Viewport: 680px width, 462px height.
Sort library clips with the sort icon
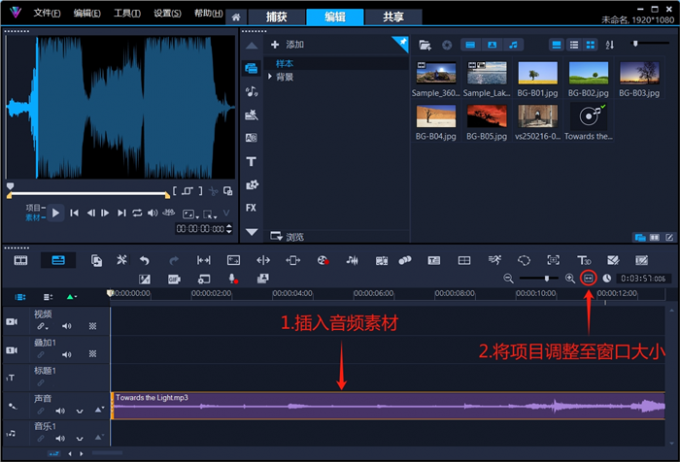click(x=610, y=45)
